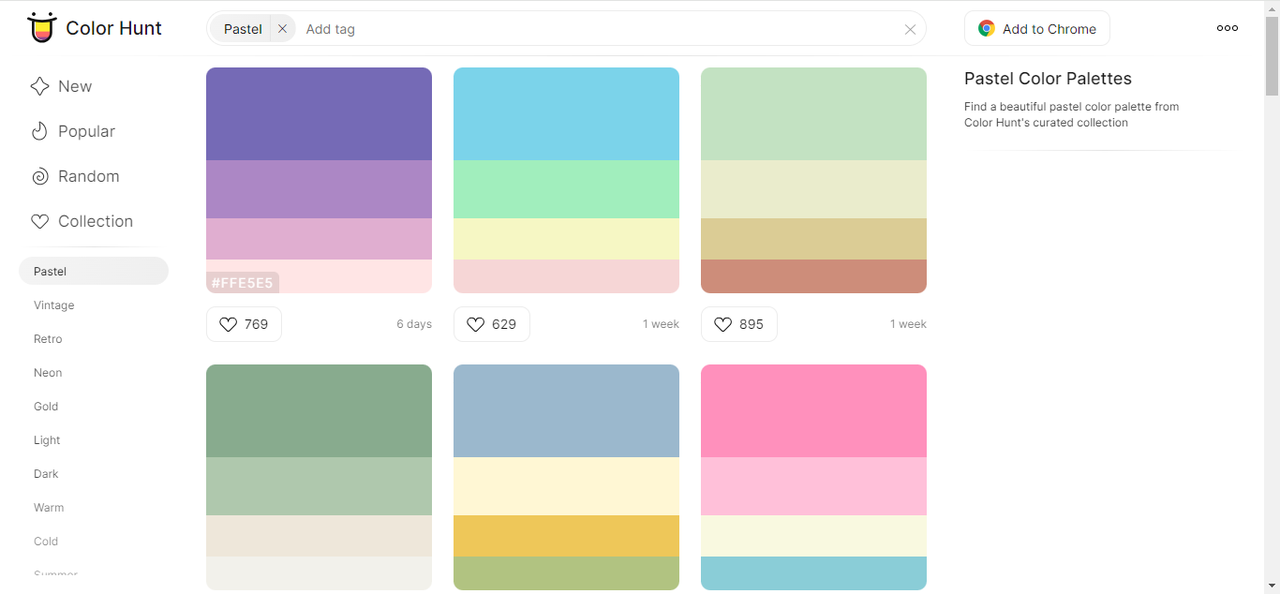Open the Popular palettes section

point(73,132)
